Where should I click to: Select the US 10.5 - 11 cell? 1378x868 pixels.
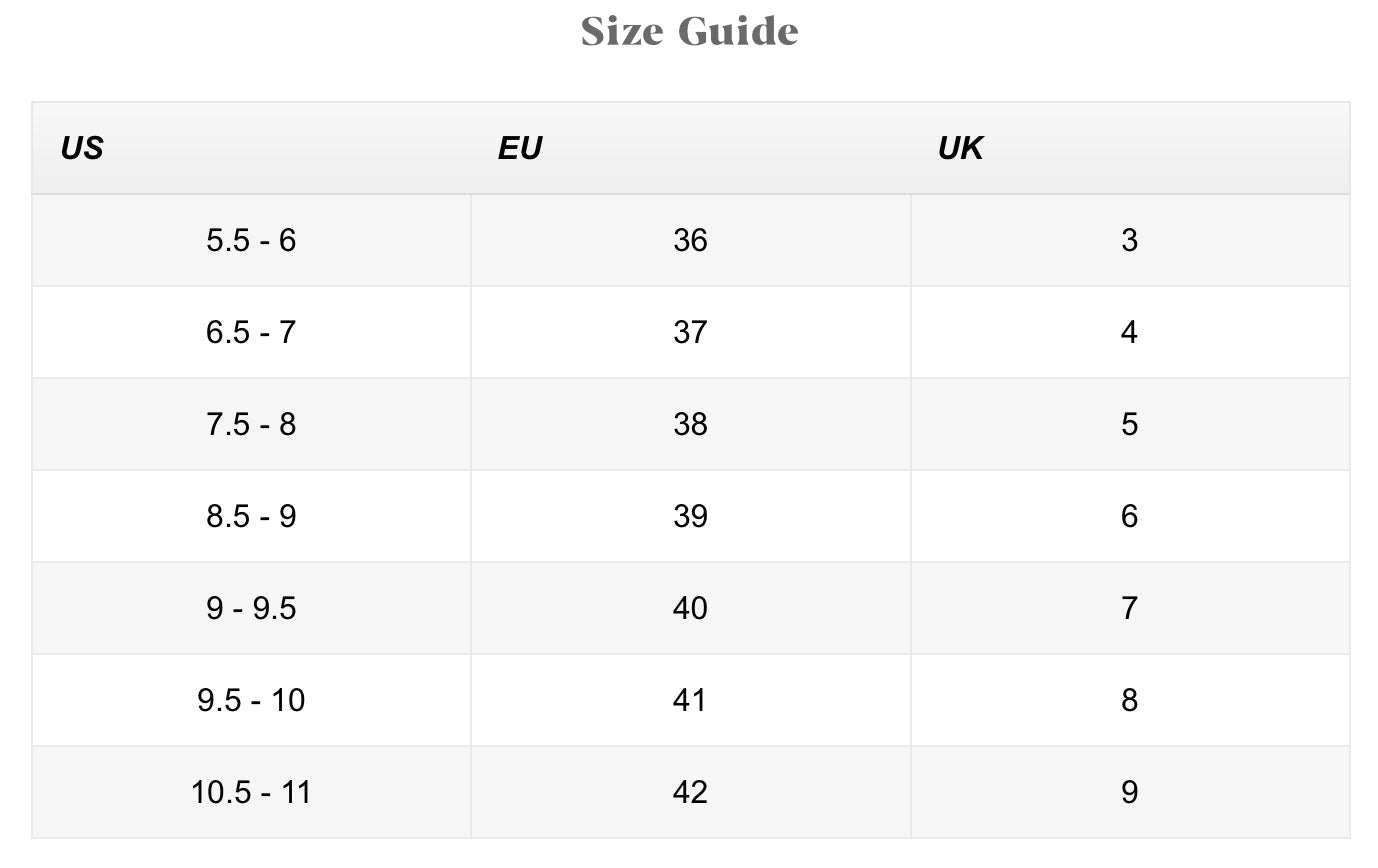251,792
